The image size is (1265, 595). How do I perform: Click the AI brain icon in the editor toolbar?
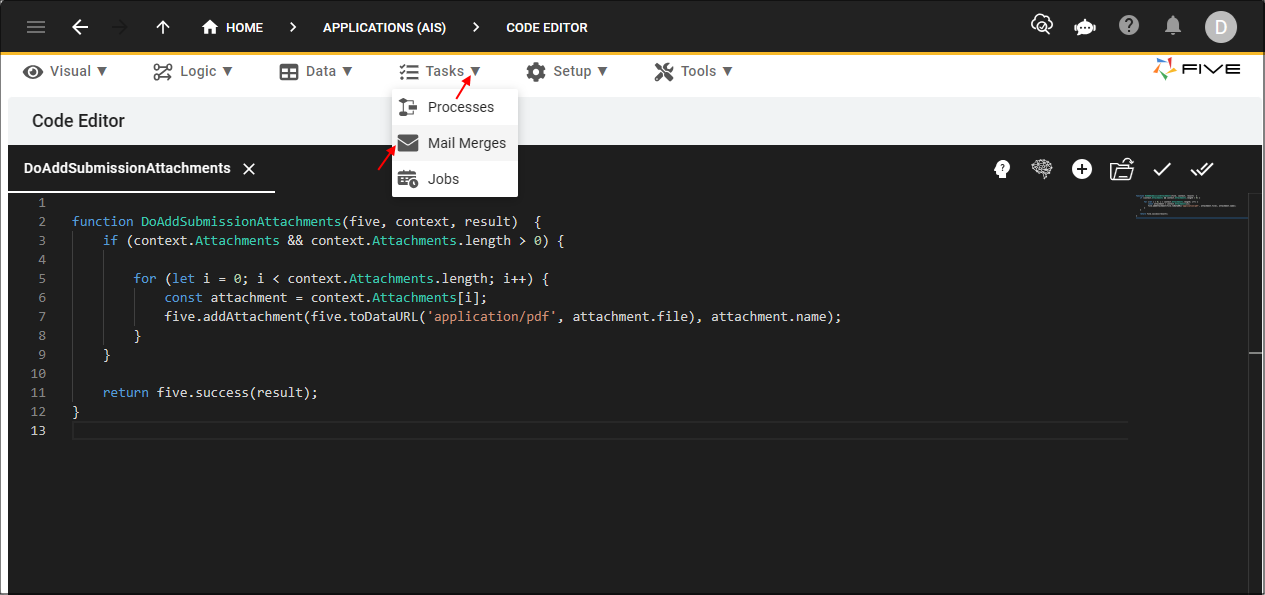[1042, 170]
